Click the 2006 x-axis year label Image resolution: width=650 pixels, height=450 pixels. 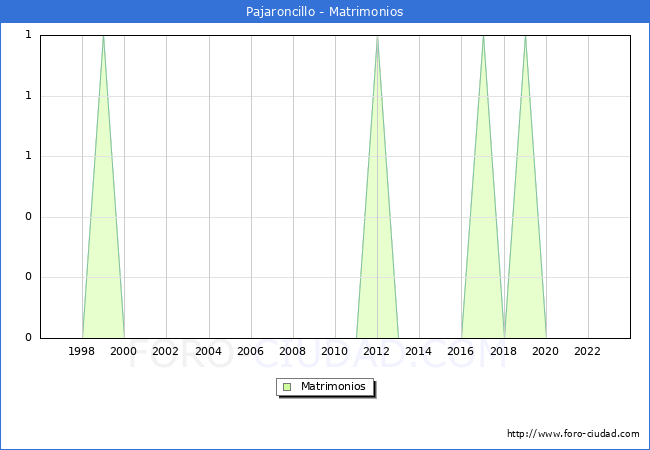(x=250, y=351)
